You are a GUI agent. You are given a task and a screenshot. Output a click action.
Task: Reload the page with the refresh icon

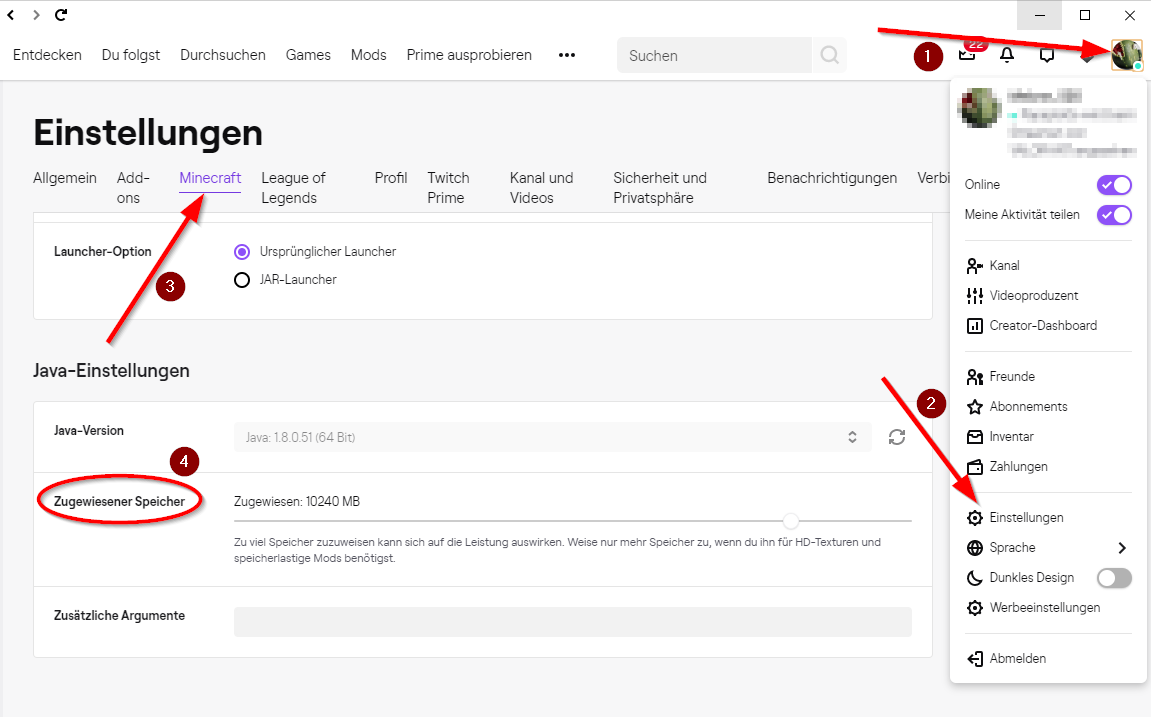(62, 15)
